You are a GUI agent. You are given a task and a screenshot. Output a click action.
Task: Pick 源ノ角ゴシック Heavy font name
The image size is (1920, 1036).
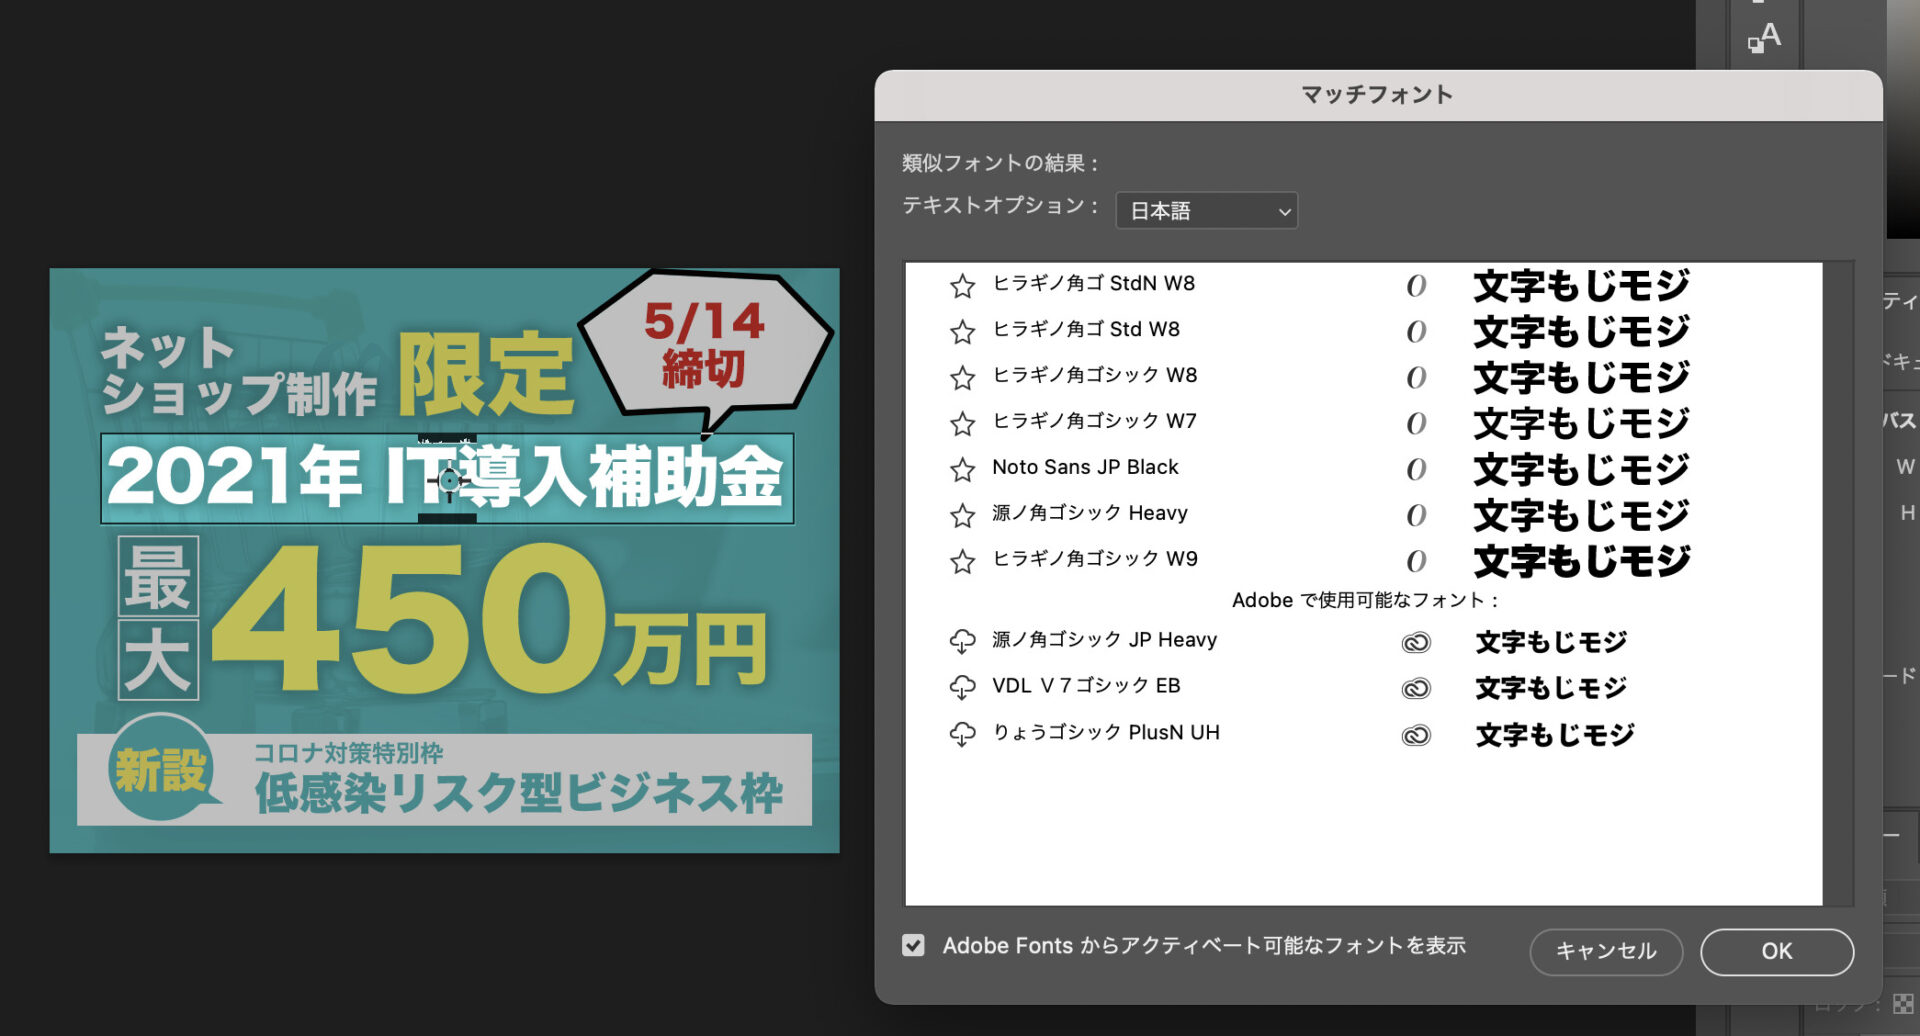pos(1090,513)
